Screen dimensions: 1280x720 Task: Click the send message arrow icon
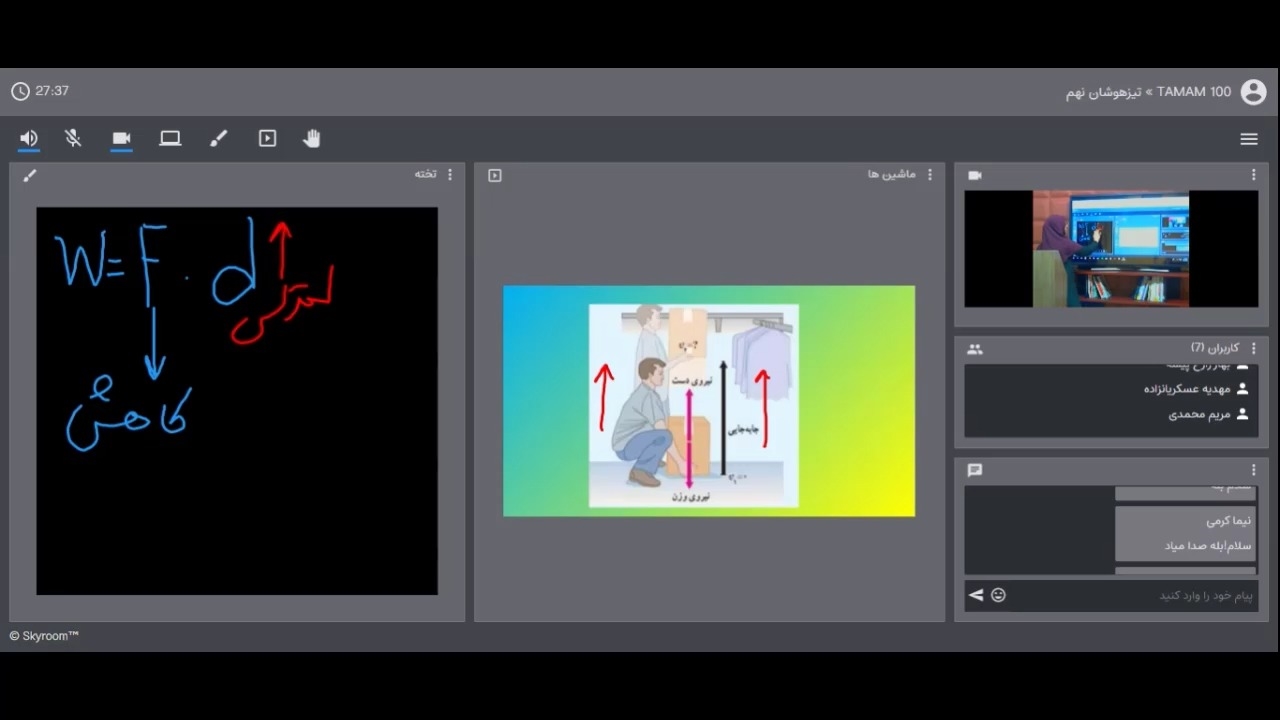click(976, 596)
